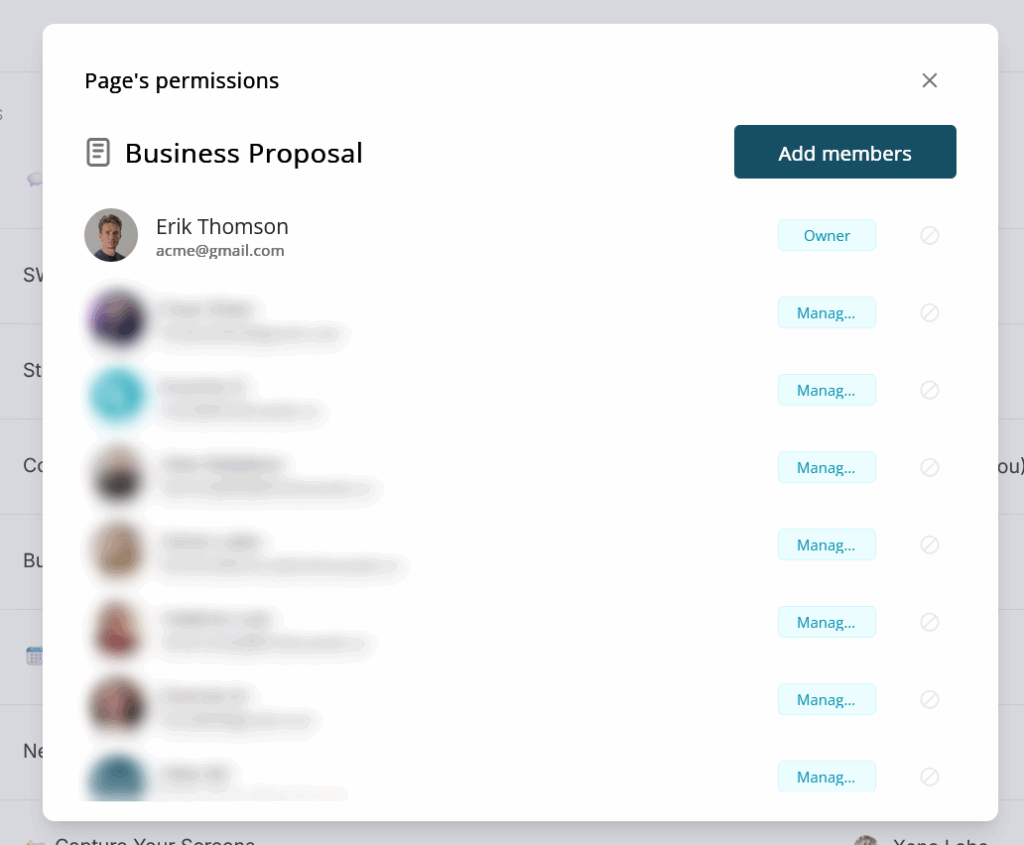This screenshot has height=845, width=1024.
Task: Click remove icon on sixth Manag... row
Action: 929,699
